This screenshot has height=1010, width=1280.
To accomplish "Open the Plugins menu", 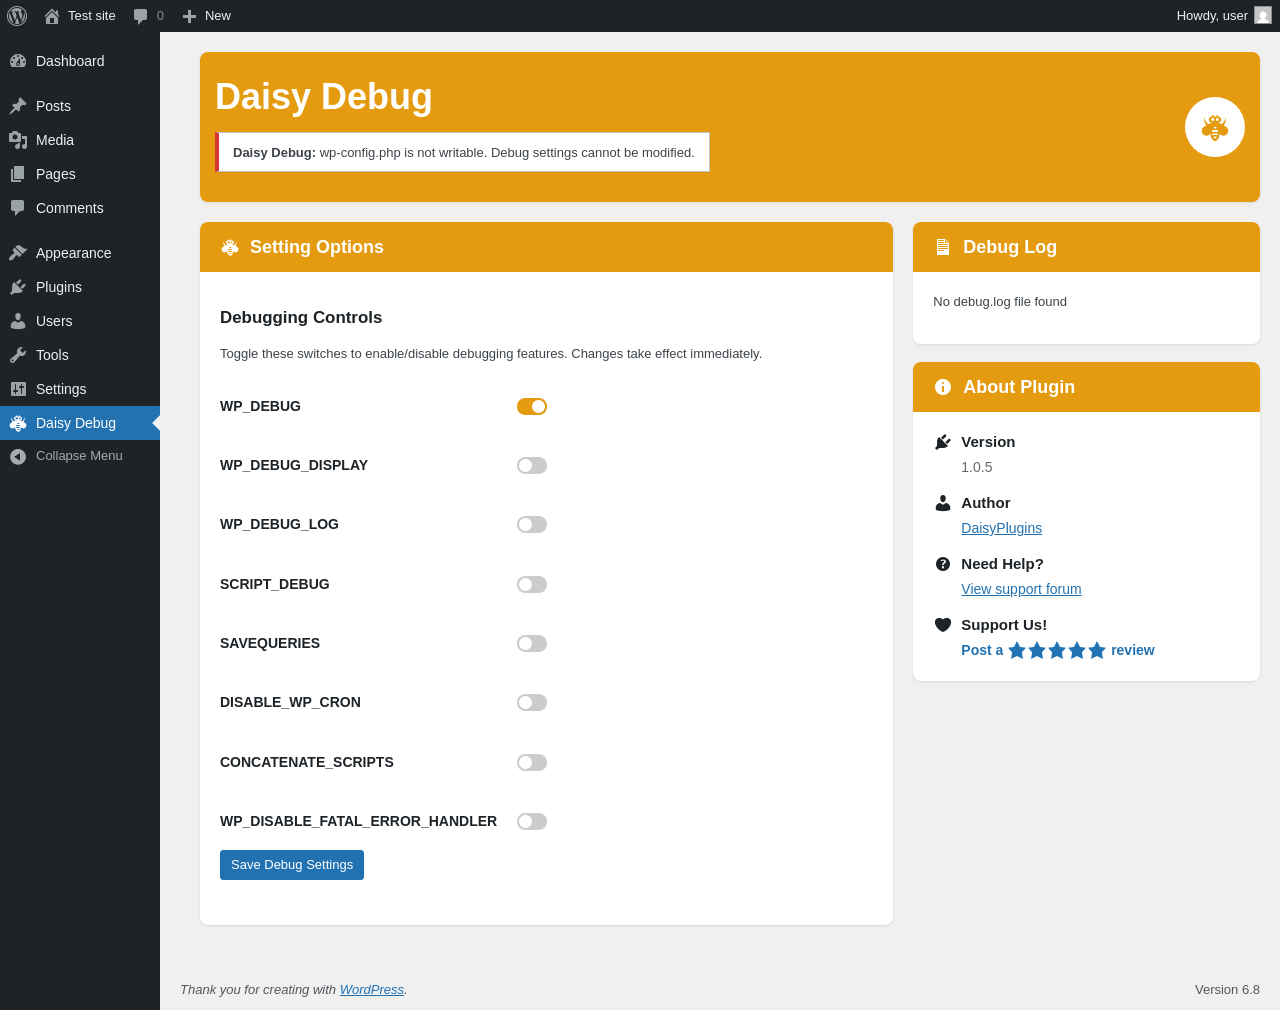I will click(80, 287).
